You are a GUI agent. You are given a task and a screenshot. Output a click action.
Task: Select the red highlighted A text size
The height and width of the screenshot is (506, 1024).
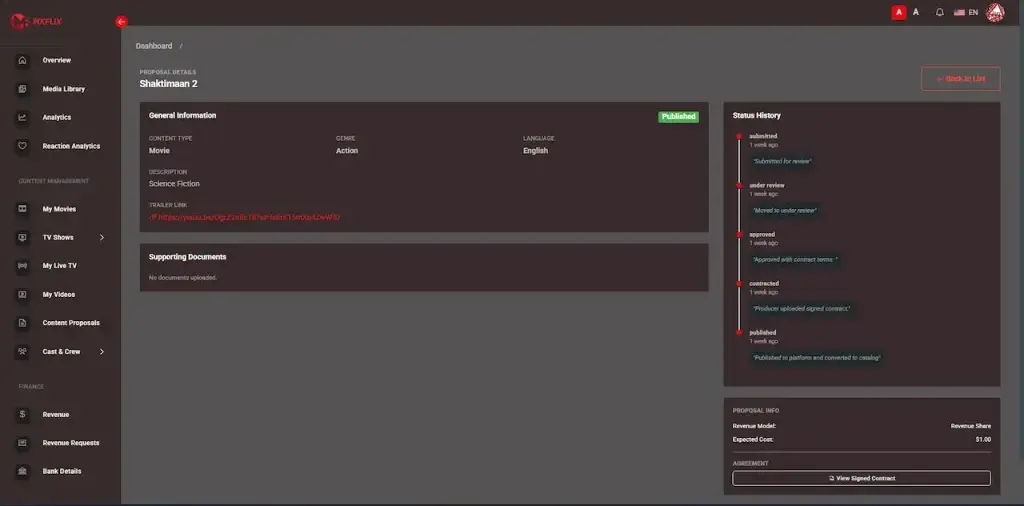tap(899, 12)
